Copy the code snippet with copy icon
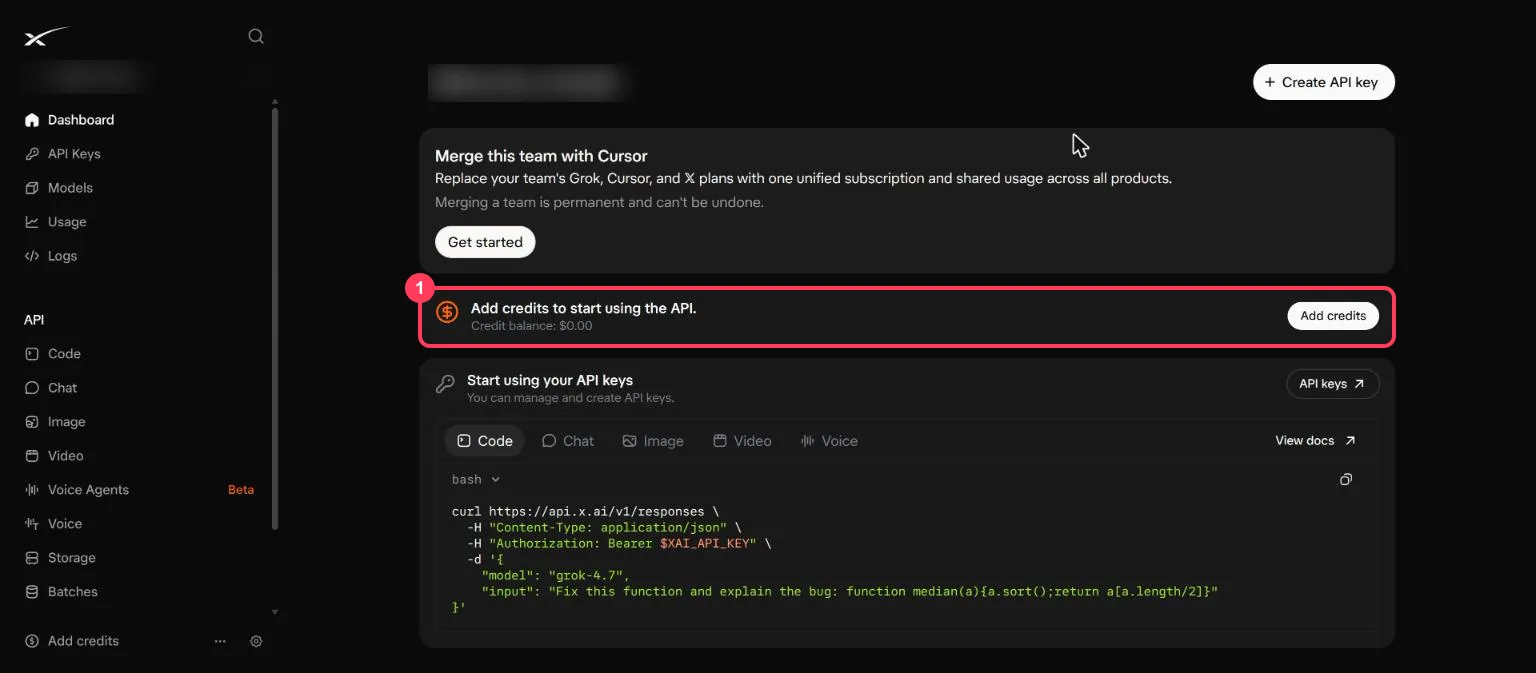Viewport: 1536px width, 673px height. pos(1346,480)
